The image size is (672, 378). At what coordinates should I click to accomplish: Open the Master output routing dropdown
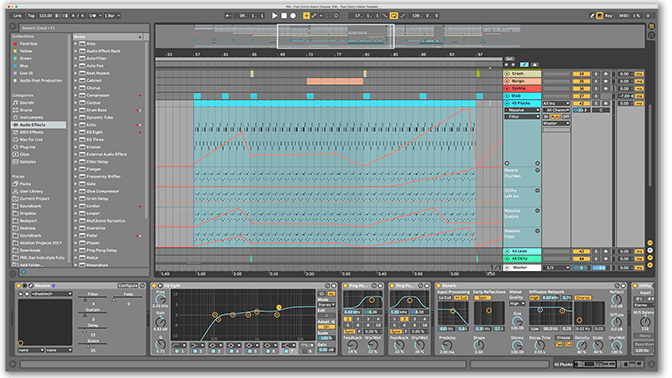[x=556, y=123]
